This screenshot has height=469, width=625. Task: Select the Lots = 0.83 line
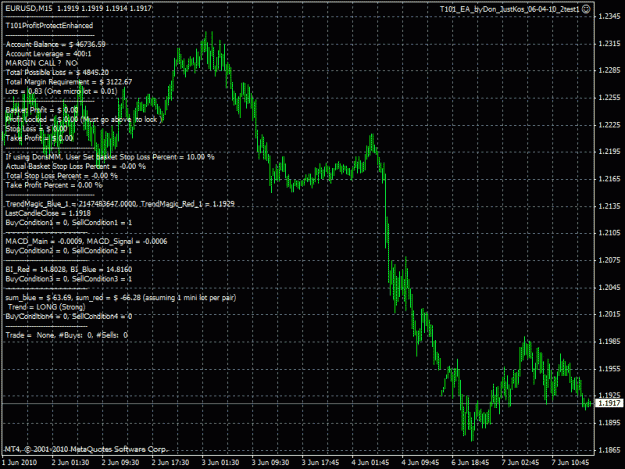(61, 91)
